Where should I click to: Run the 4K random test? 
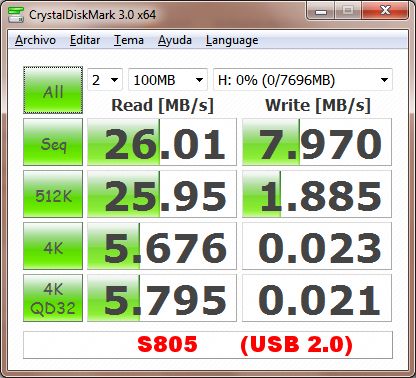[x=53, y=246]
